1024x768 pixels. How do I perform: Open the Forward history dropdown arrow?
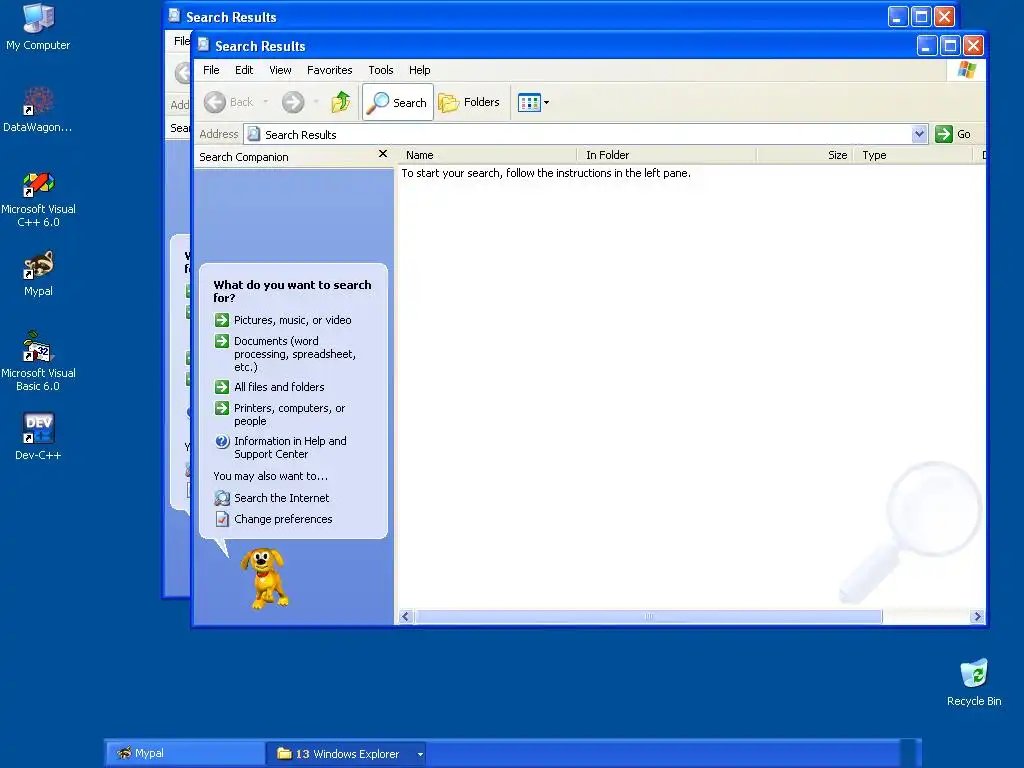[x=316, y=102]
